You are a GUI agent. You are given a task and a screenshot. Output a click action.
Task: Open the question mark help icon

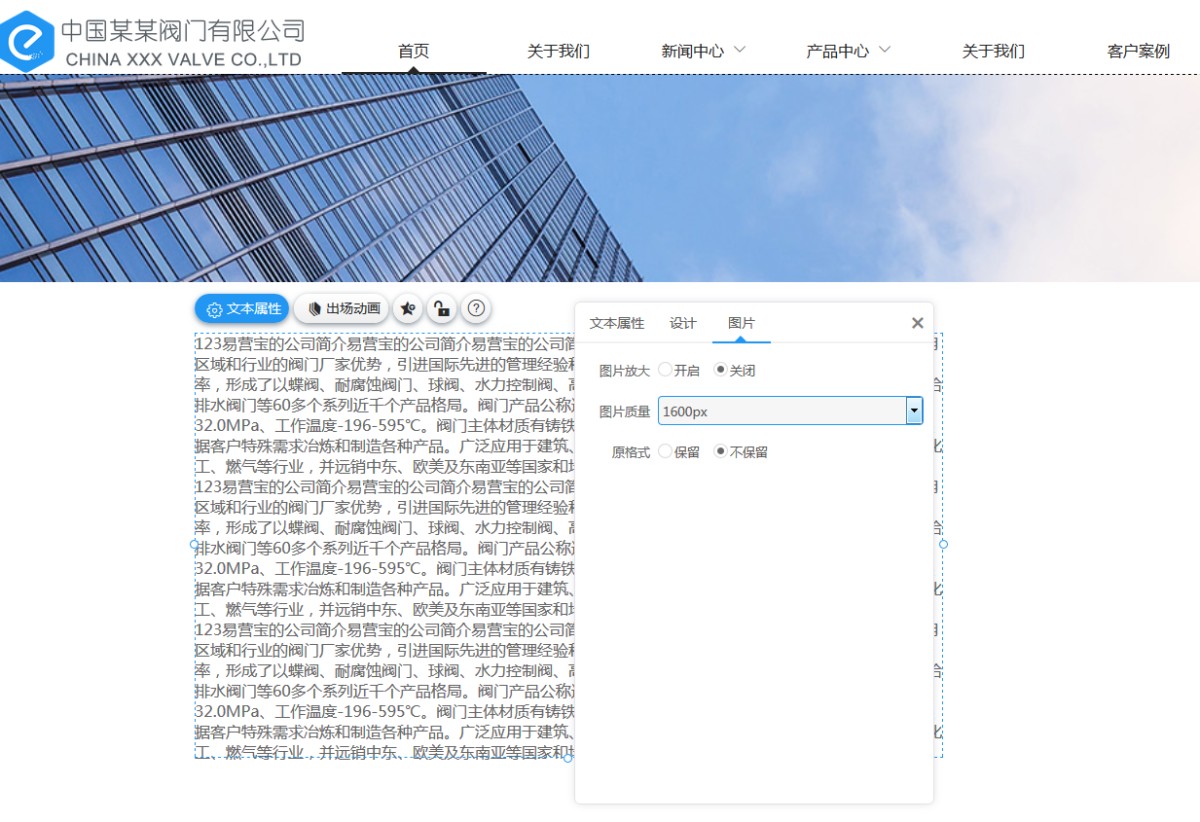coord(477,309)
